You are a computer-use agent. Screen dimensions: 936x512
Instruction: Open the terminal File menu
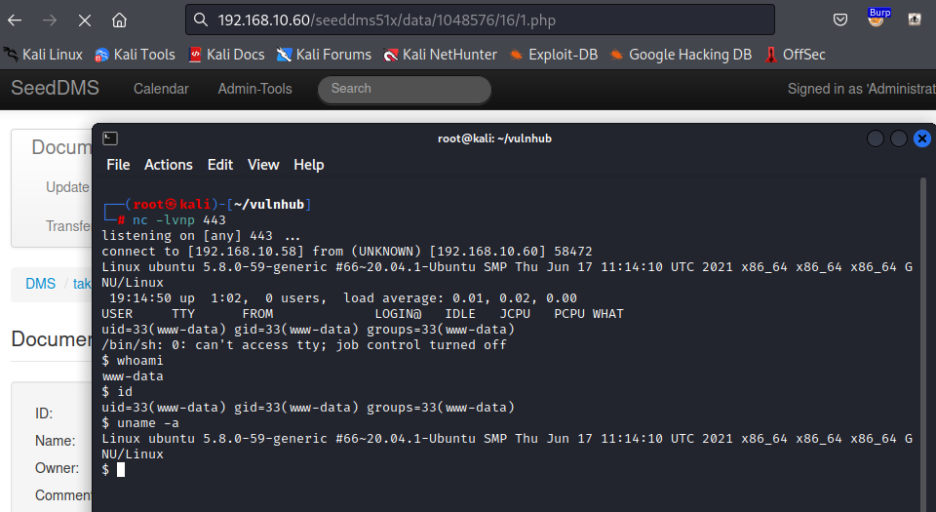click(x=118, y=165)
